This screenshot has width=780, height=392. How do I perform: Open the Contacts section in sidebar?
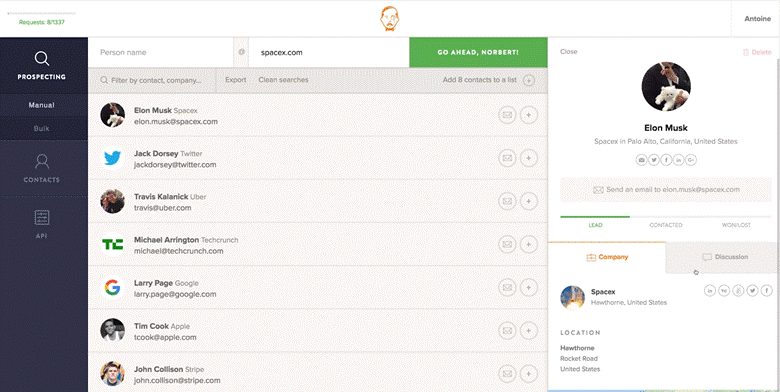coord(42,168)
